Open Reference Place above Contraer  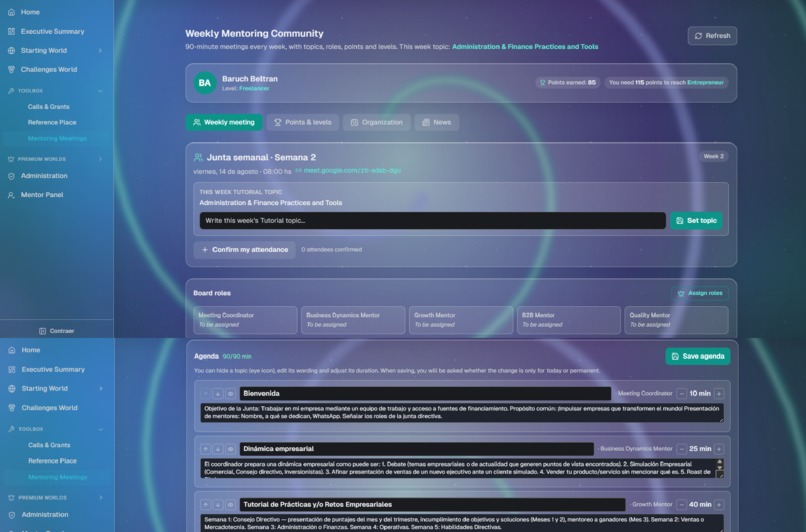[52, 122]
